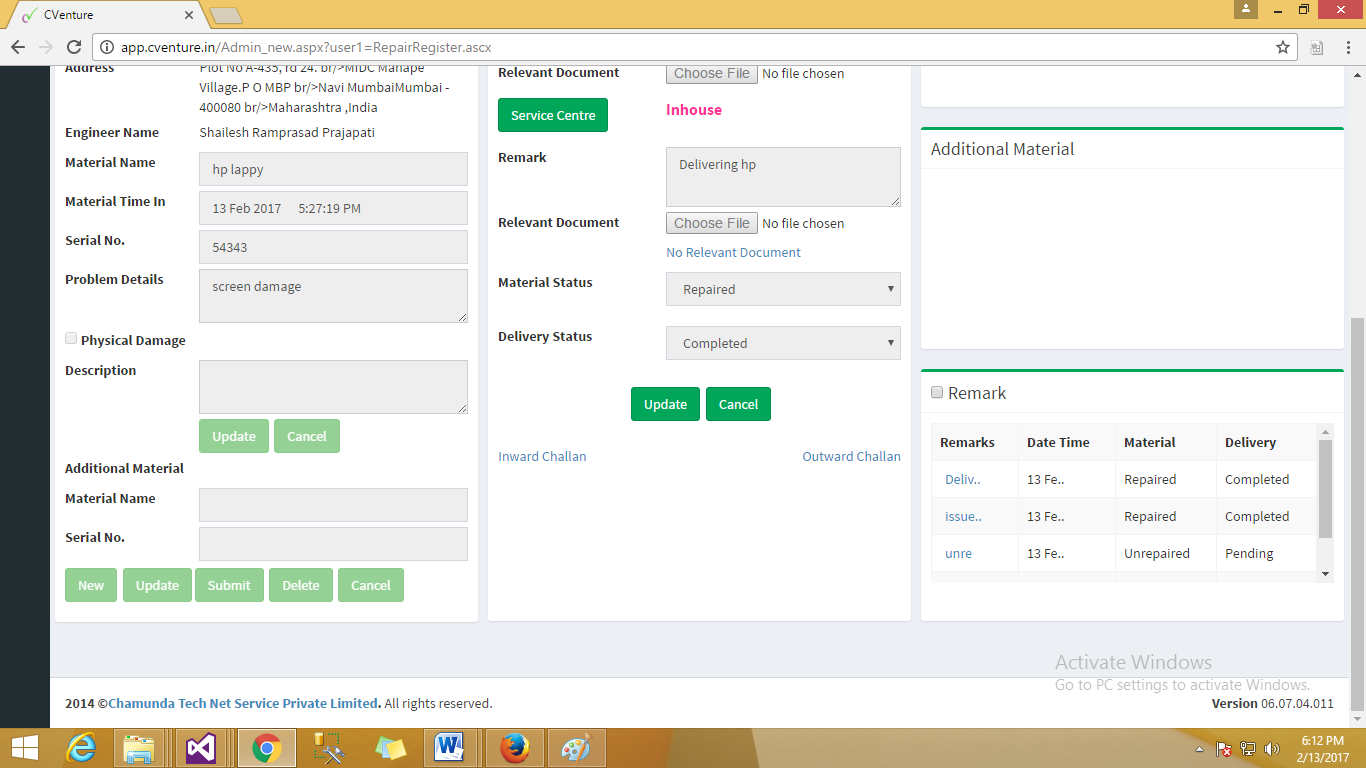Click the browser address bar URL

click(x=306, y=47)
